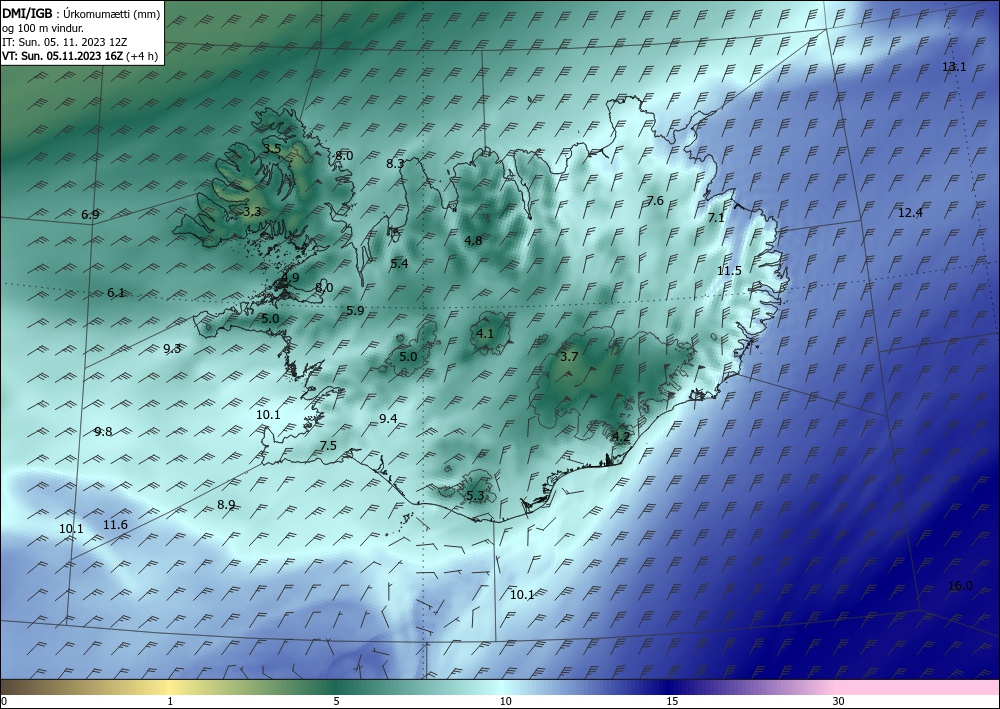Select the 4.8 value in north Iceland

[x=473, y=240]
